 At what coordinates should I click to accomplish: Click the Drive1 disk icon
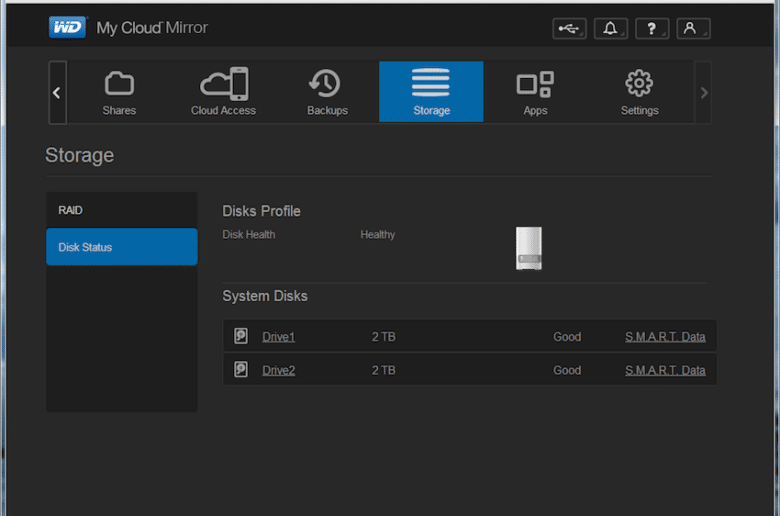point(241,336)
